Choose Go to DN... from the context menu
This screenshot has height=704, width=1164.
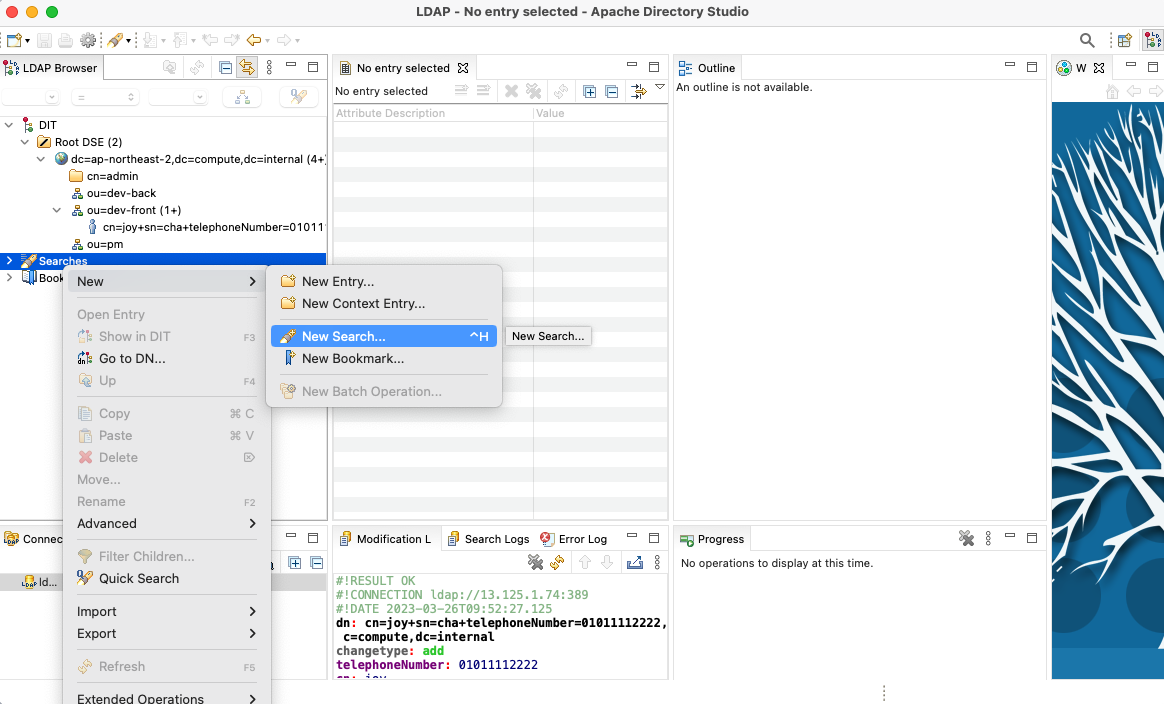tap(167, 359)
